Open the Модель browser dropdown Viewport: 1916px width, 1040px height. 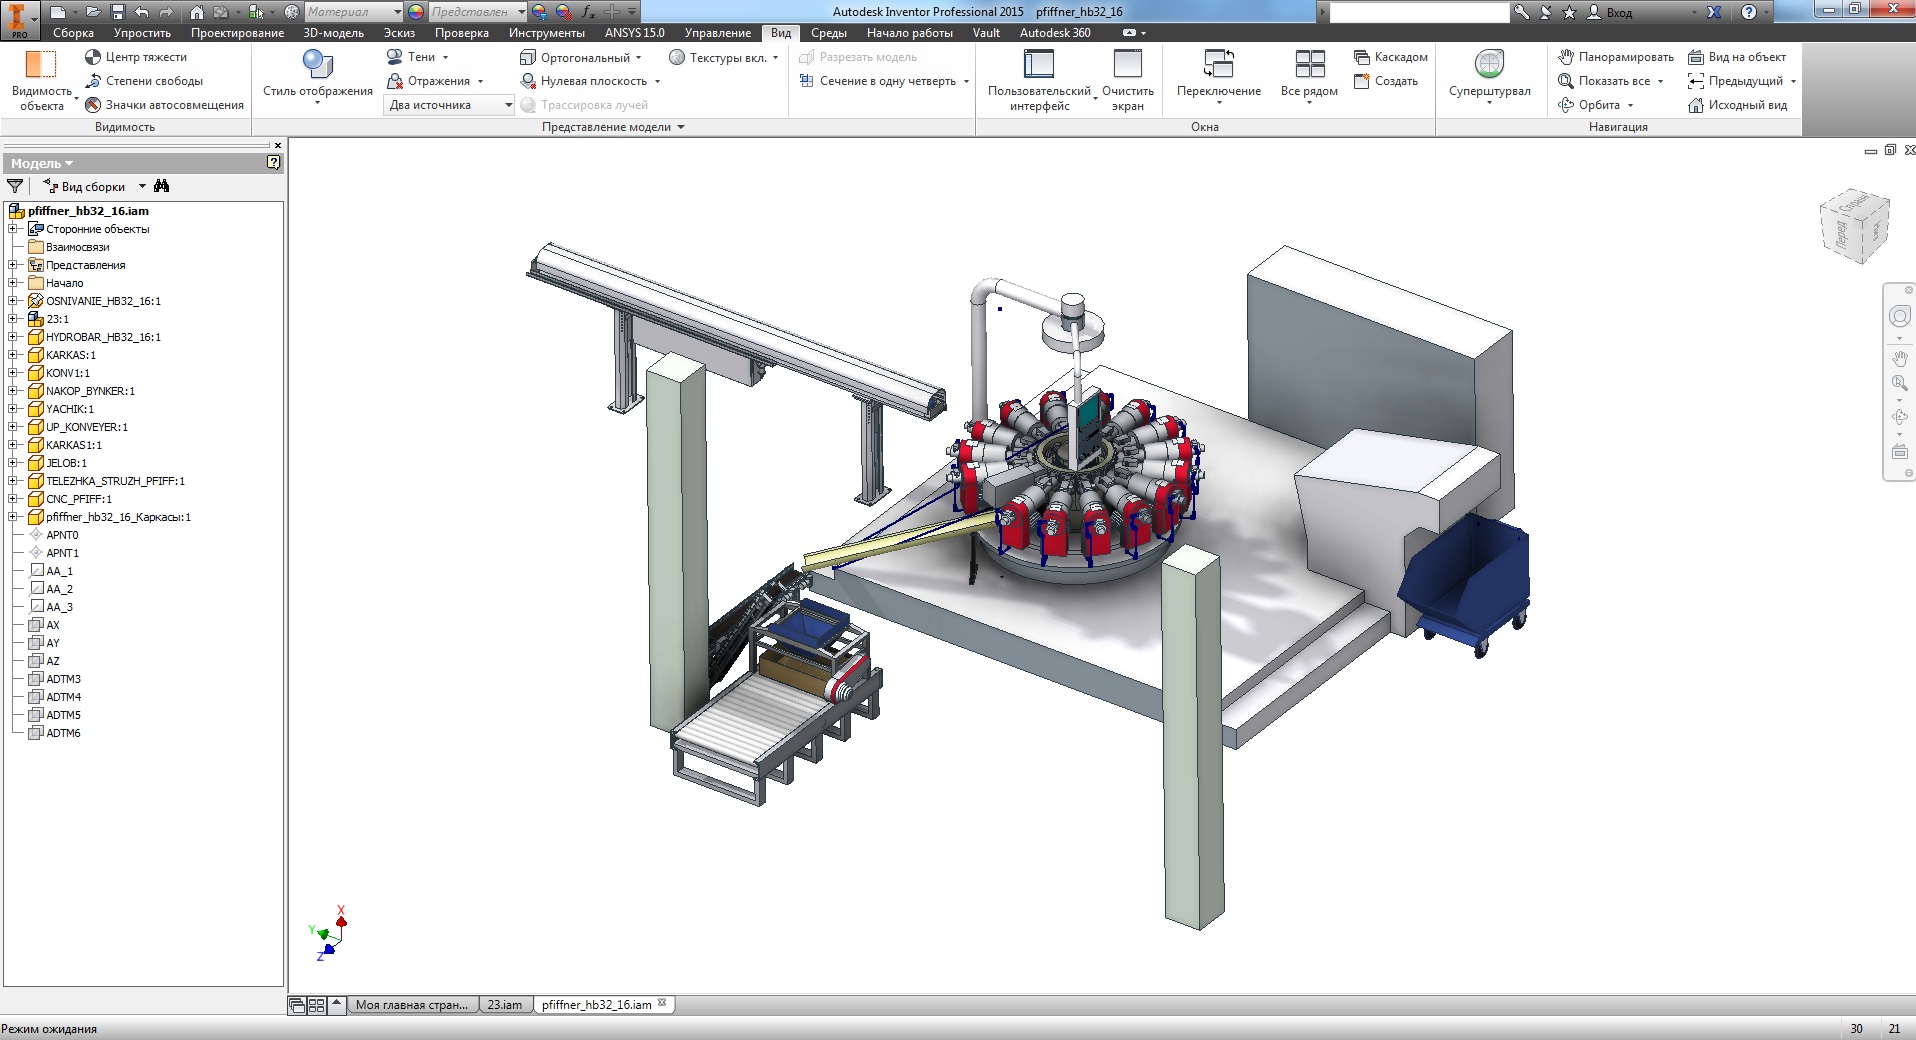pyautogui.click(x=42, y=163)
